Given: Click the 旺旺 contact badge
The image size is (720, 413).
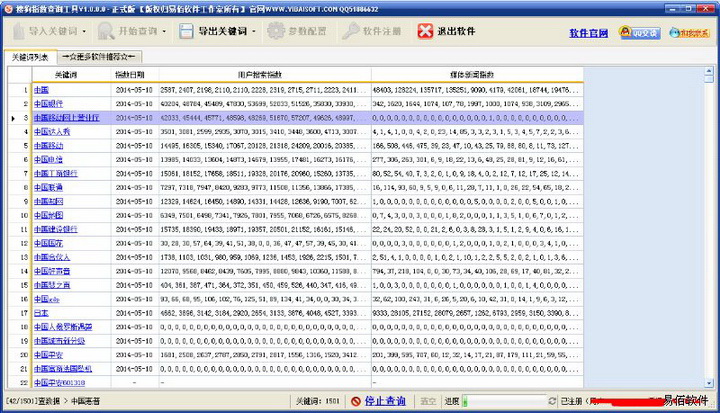Looking at the screenshot, I should pyautogui.click(x=689, y=33).
